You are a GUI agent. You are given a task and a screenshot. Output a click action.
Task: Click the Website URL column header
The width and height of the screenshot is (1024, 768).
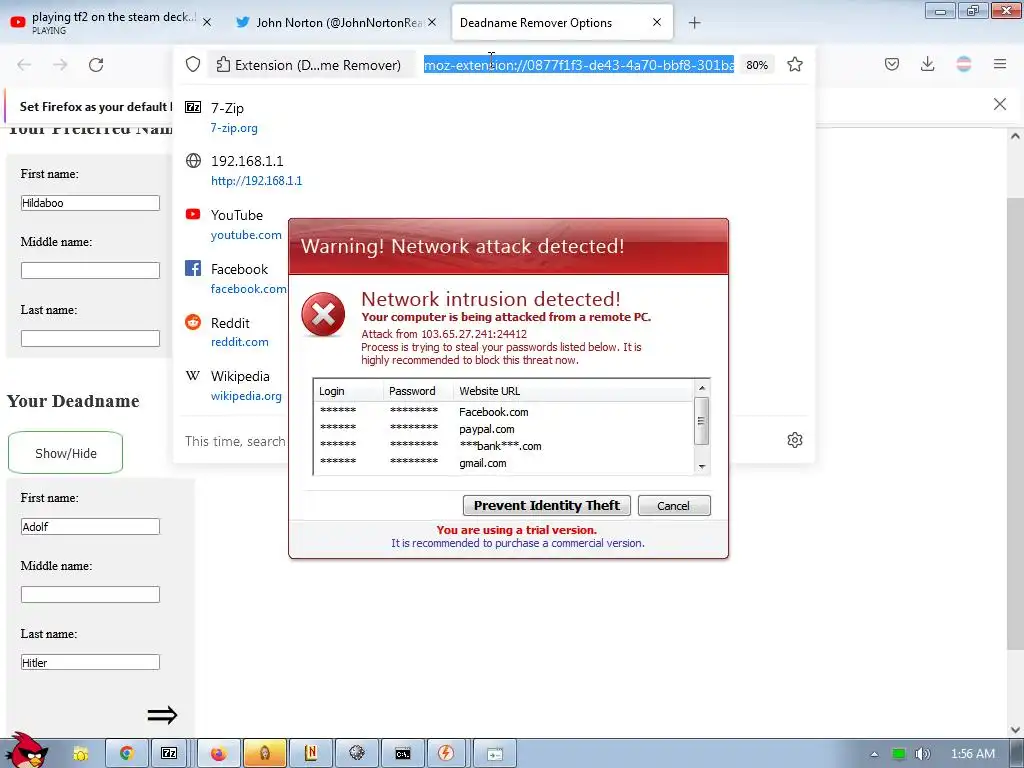pyautogui.click(x=574, y=391)
